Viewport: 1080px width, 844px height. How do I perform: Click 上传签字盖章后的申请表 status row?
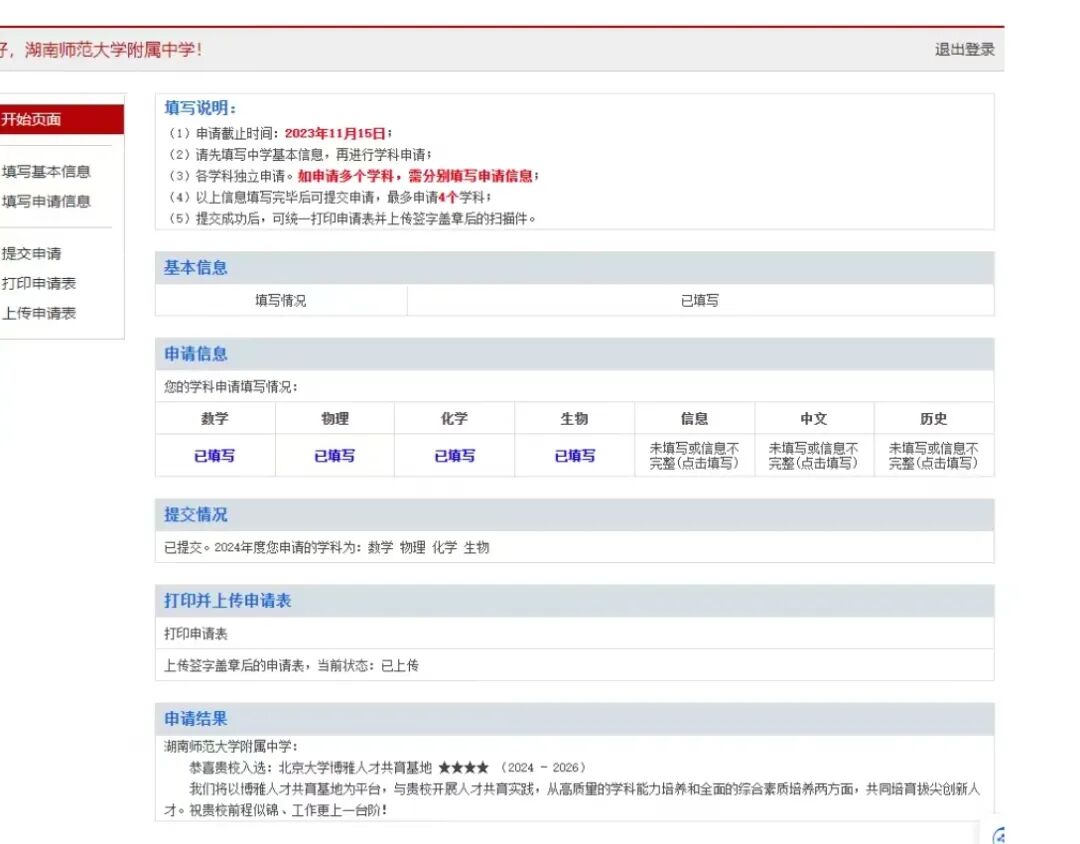(574, 665)
